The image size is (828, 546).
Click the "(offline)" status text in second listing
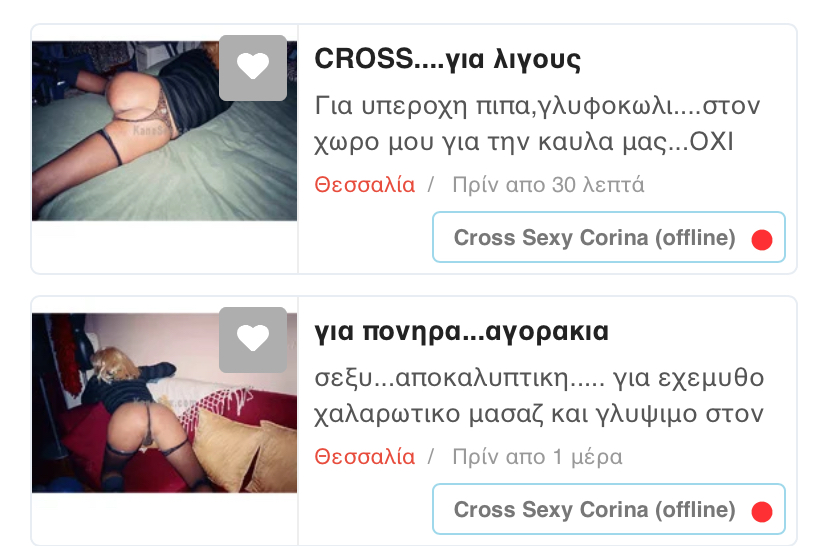(695, 510)
